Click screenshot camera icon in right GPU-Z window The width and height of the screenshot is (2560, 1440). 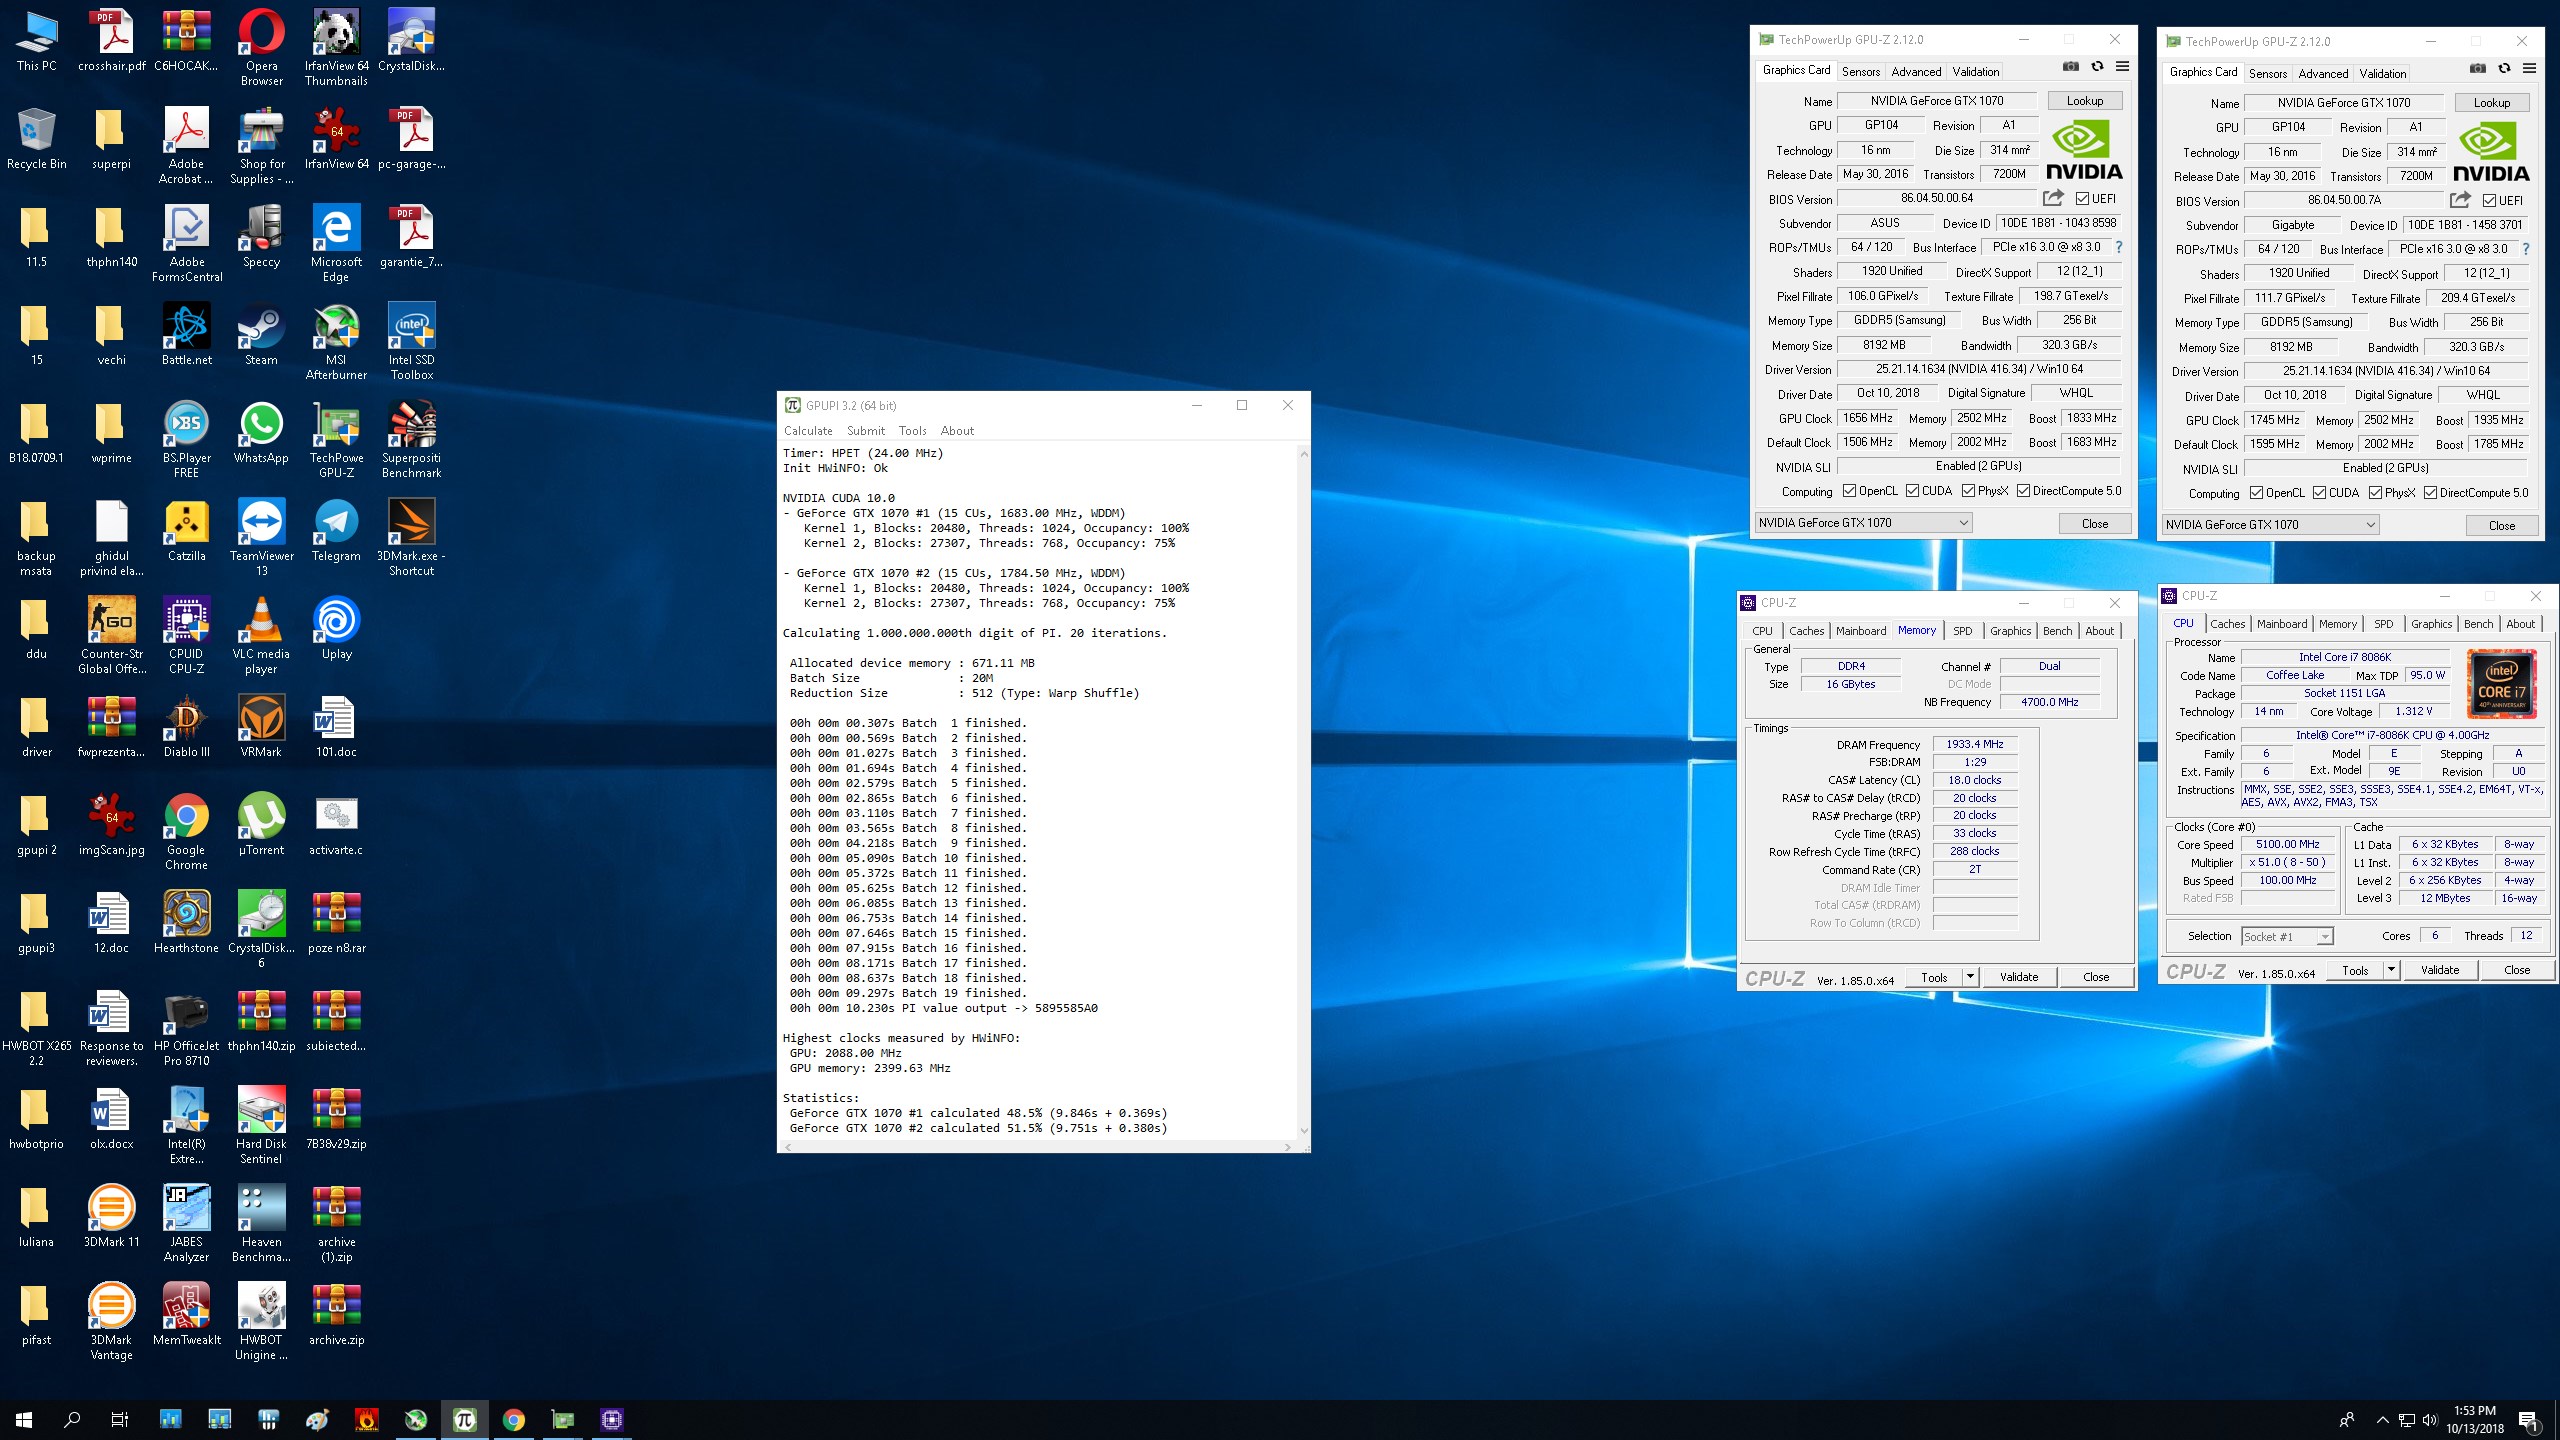click(2477, 69)
